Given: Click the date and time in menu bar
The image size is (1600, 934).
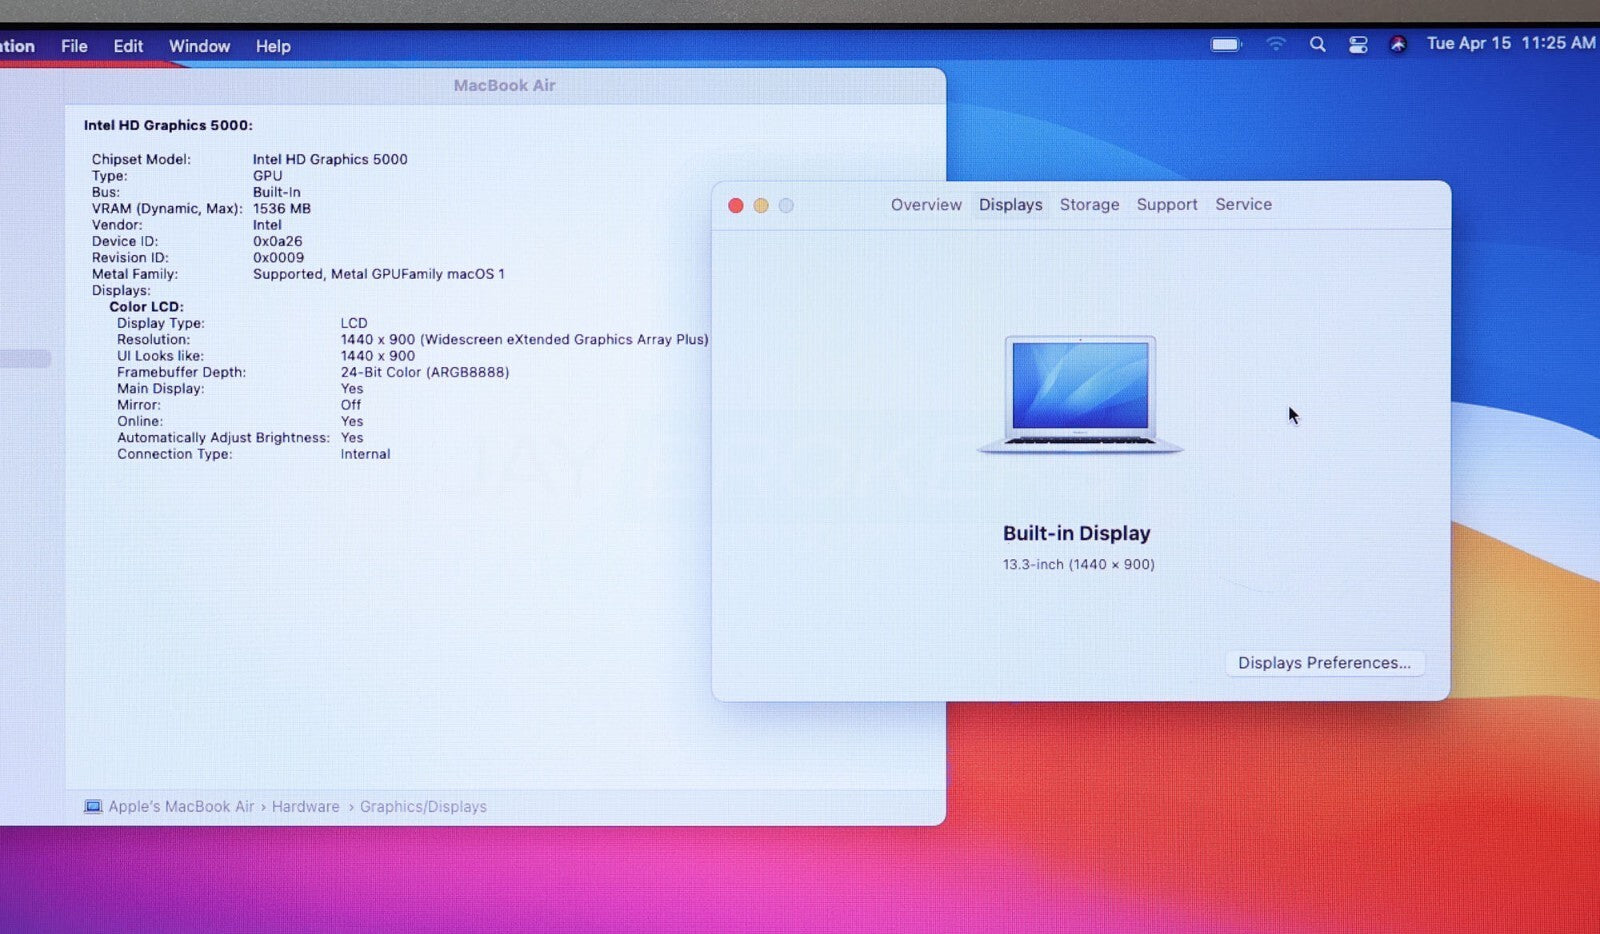Looking at the screenshot, I should click(1511, 43).
